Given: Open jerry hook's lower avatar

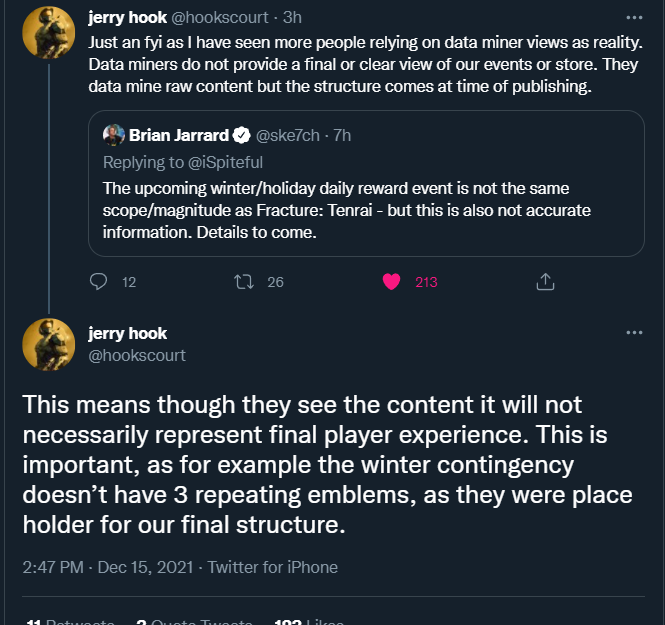Looking at the screenshot, I should 48,345.
